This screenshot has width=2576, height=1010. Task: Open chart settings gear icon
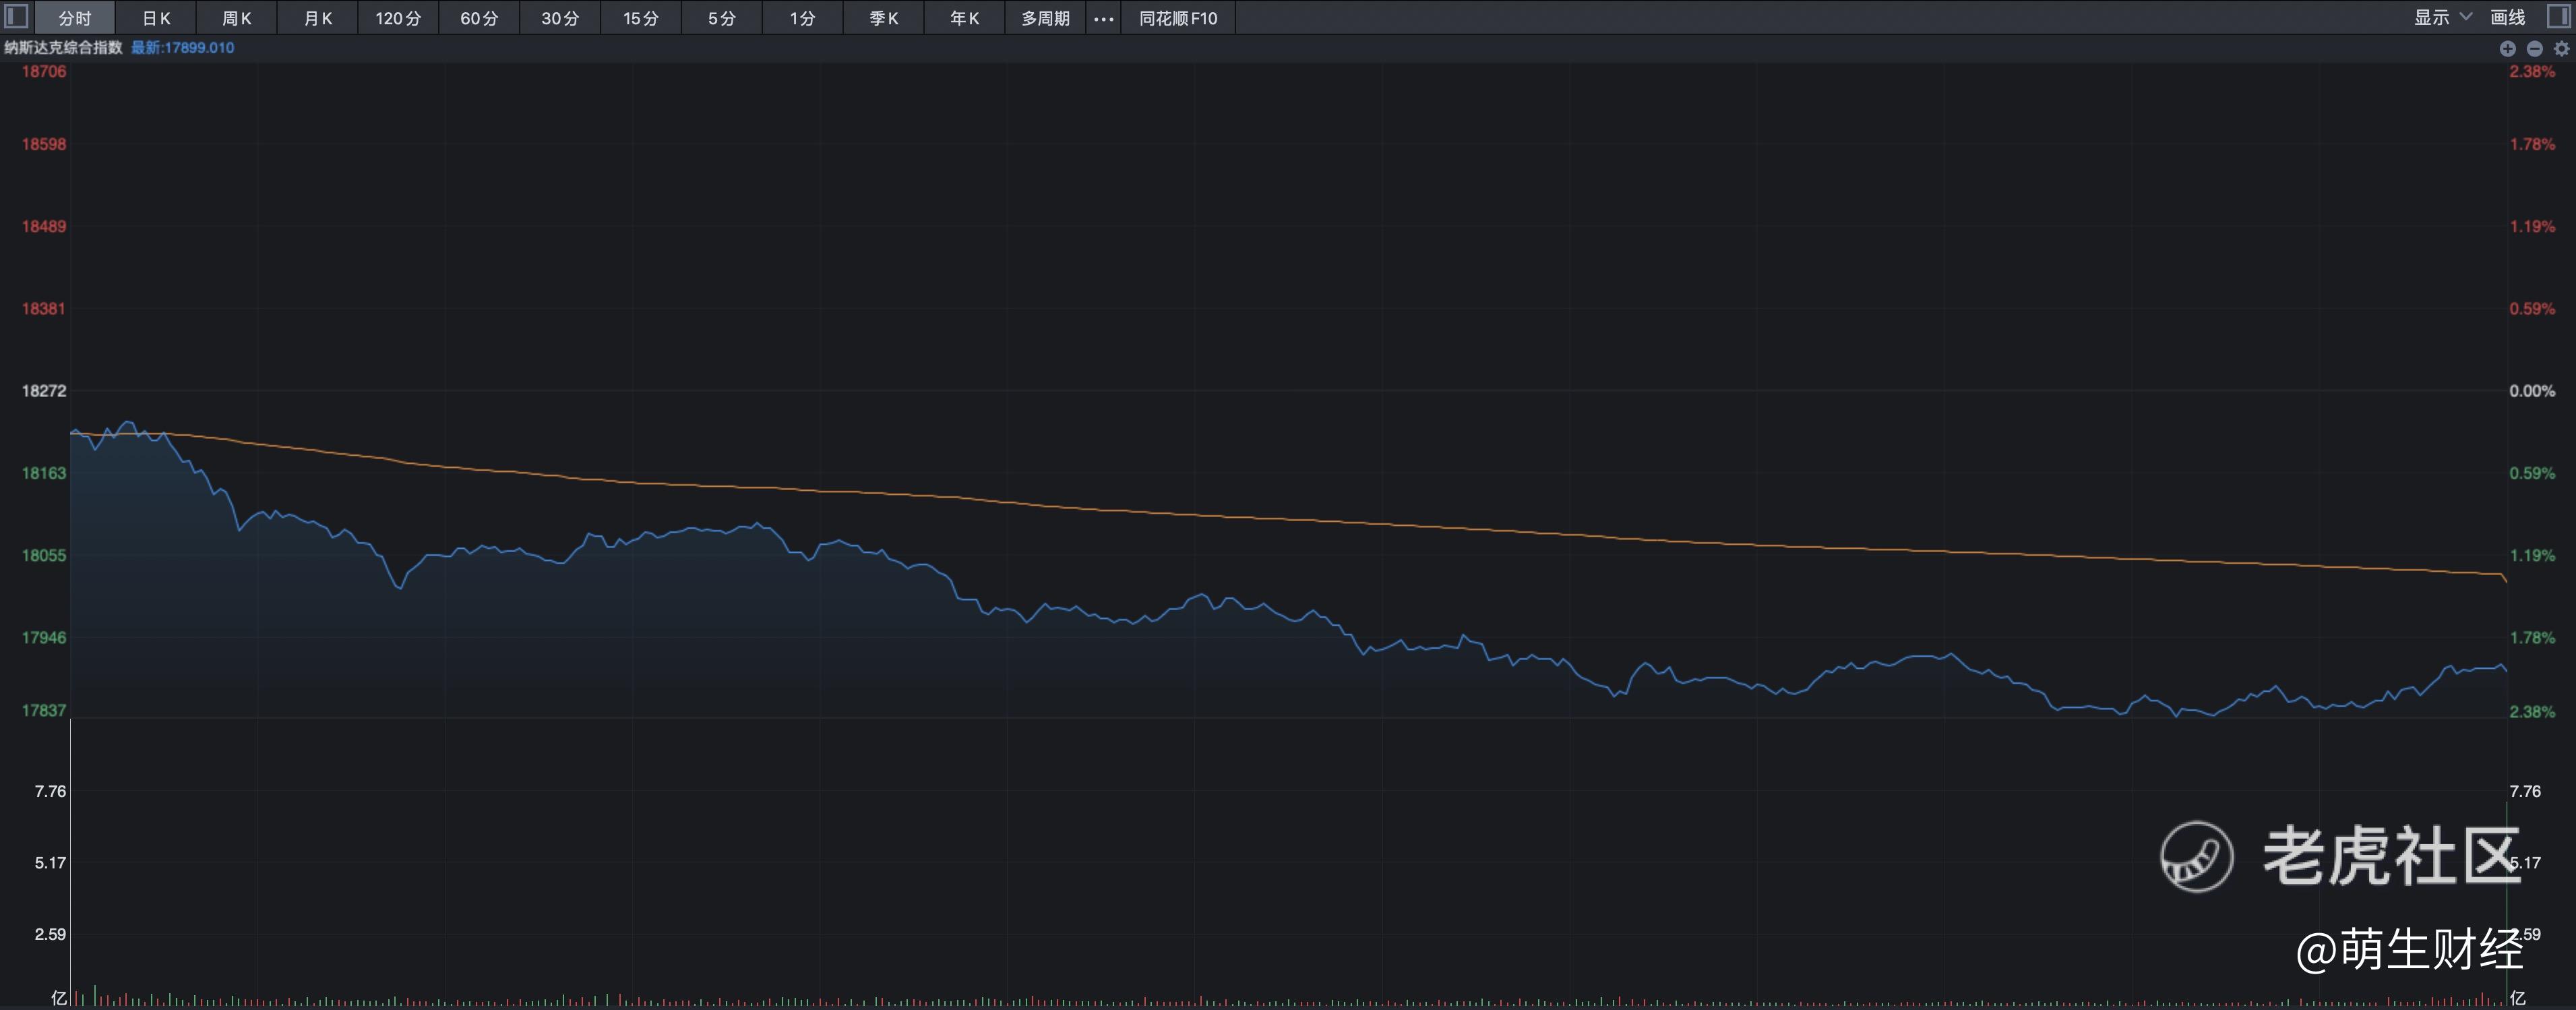(x=2561, y=48)
